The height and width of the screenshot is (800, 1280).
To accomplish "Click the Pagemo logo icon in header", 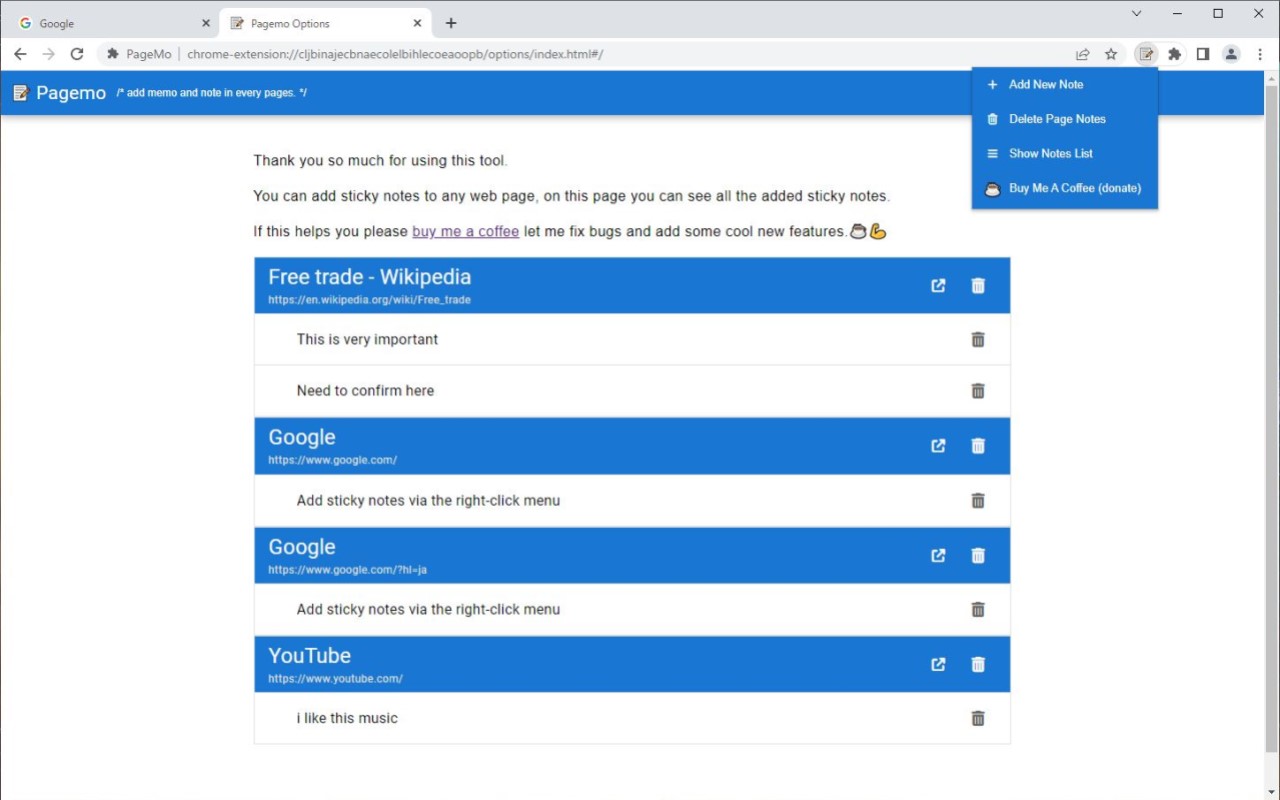I will point(20,93).
